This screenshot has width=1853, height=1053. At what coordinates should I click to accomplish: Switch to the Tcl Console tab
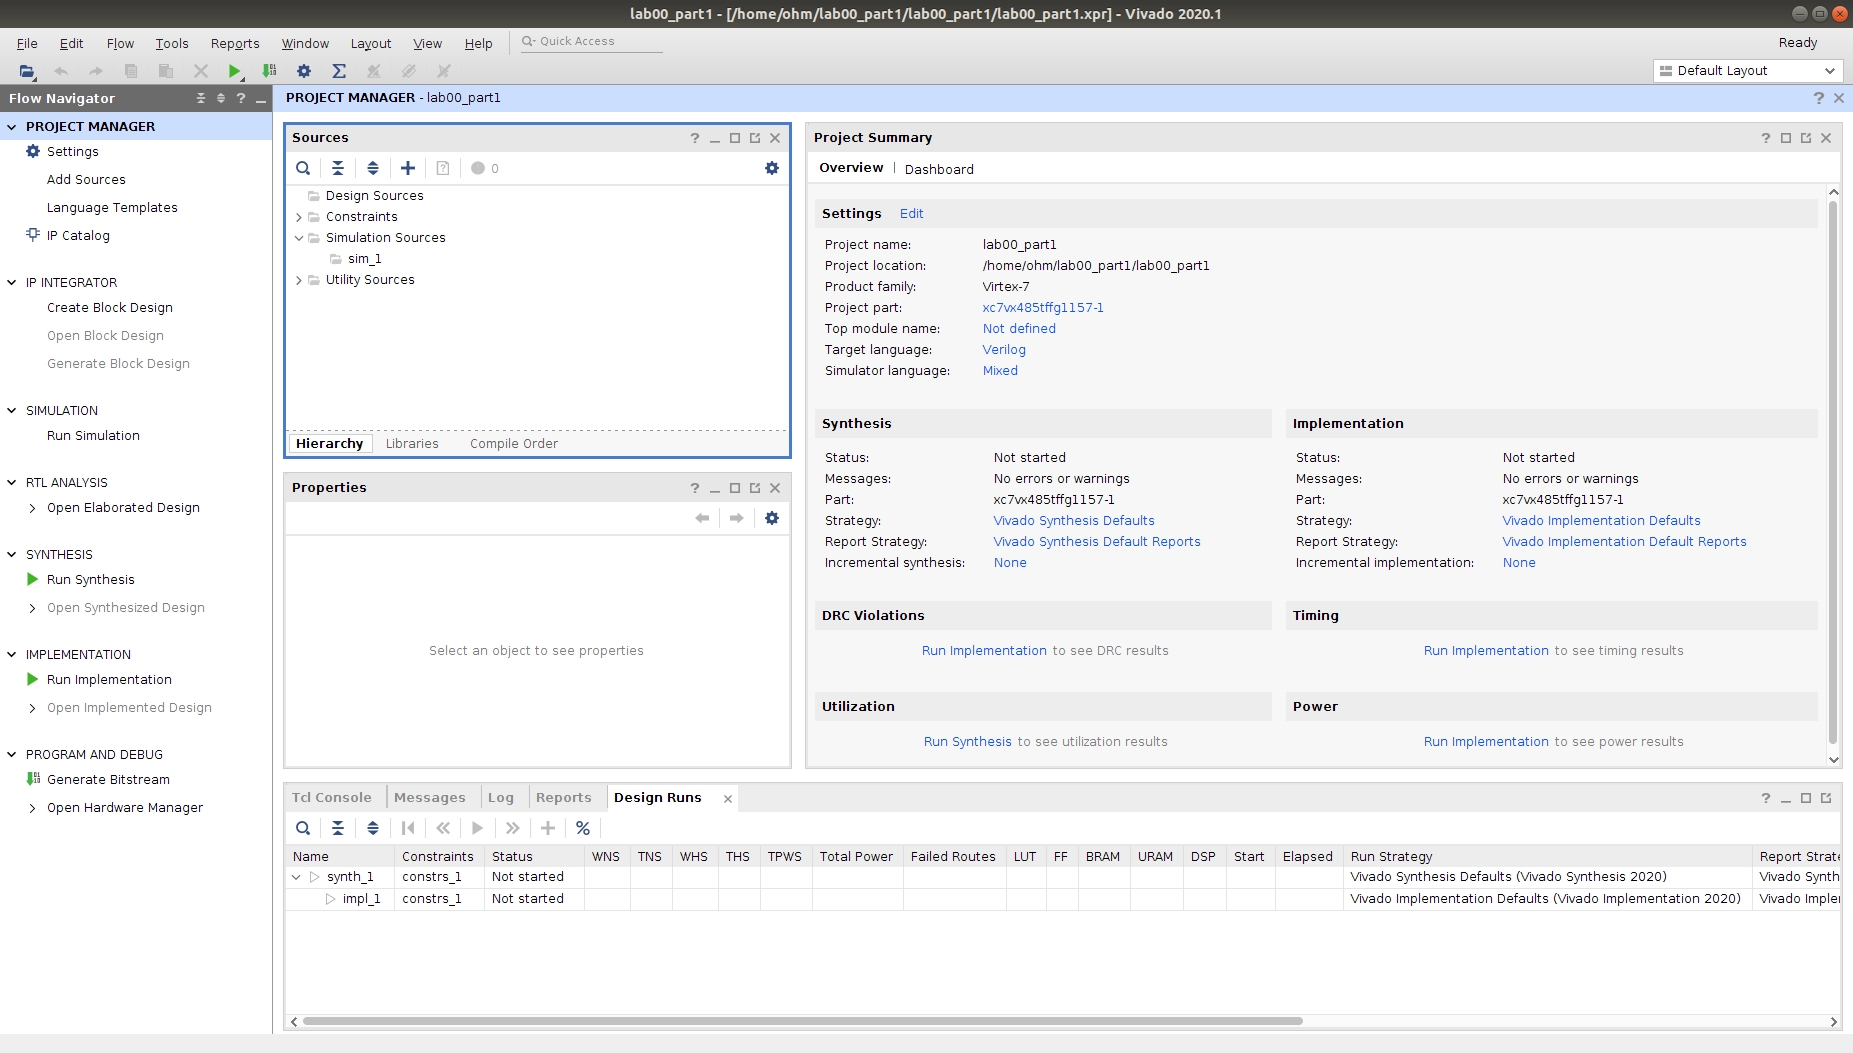pyautogui.click(x=332, y=798)
